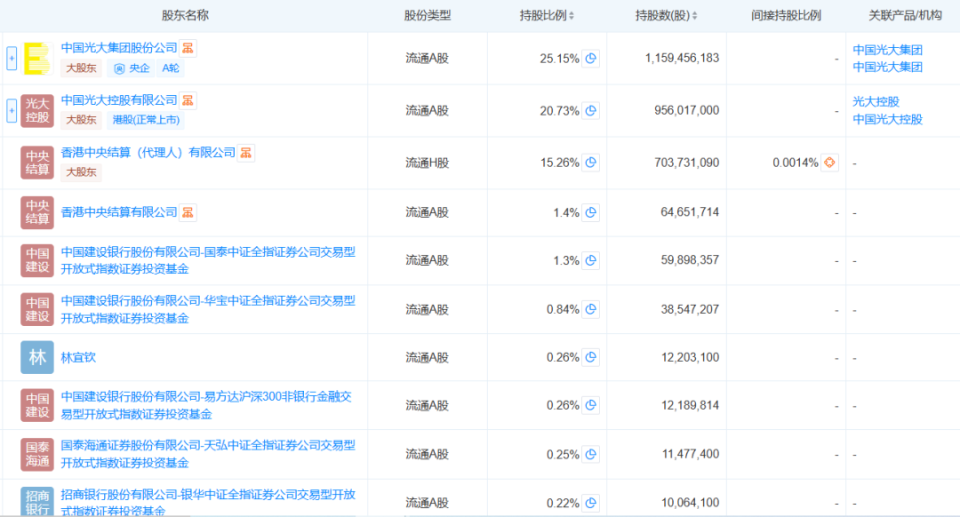The width and height of the screenshot is (960, 517).
Task: Click 中国建设 avatar in 1.3% row
Action: (x=37, y=260)
